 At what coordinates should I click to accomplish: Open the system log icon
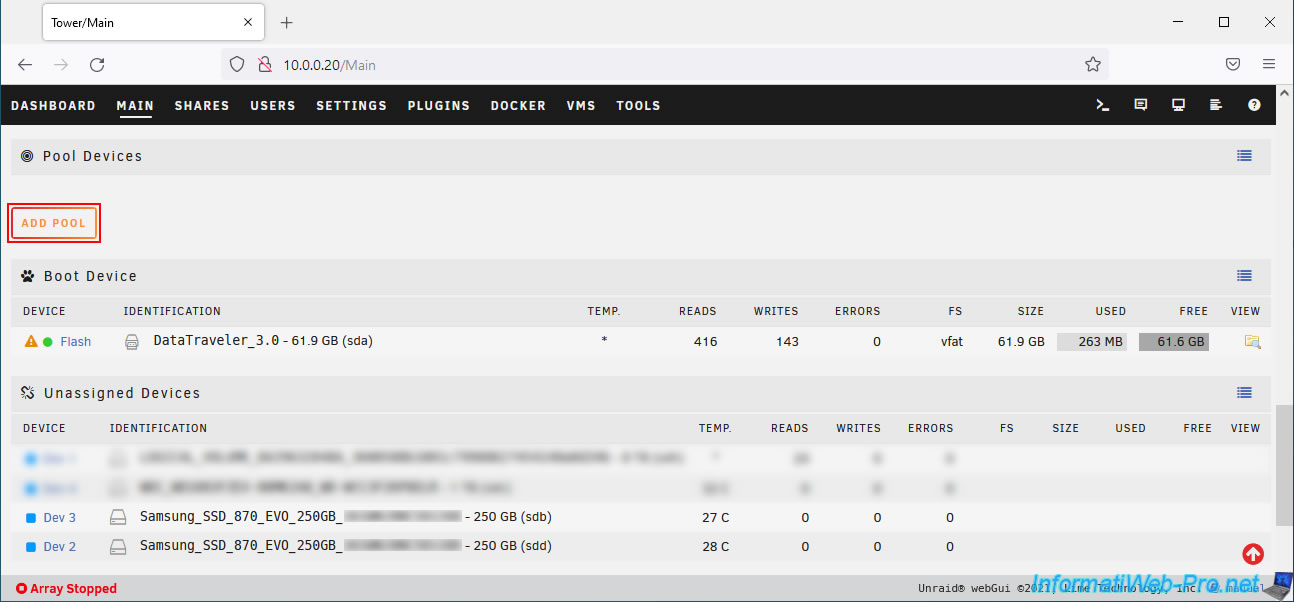coord(1216,105)
